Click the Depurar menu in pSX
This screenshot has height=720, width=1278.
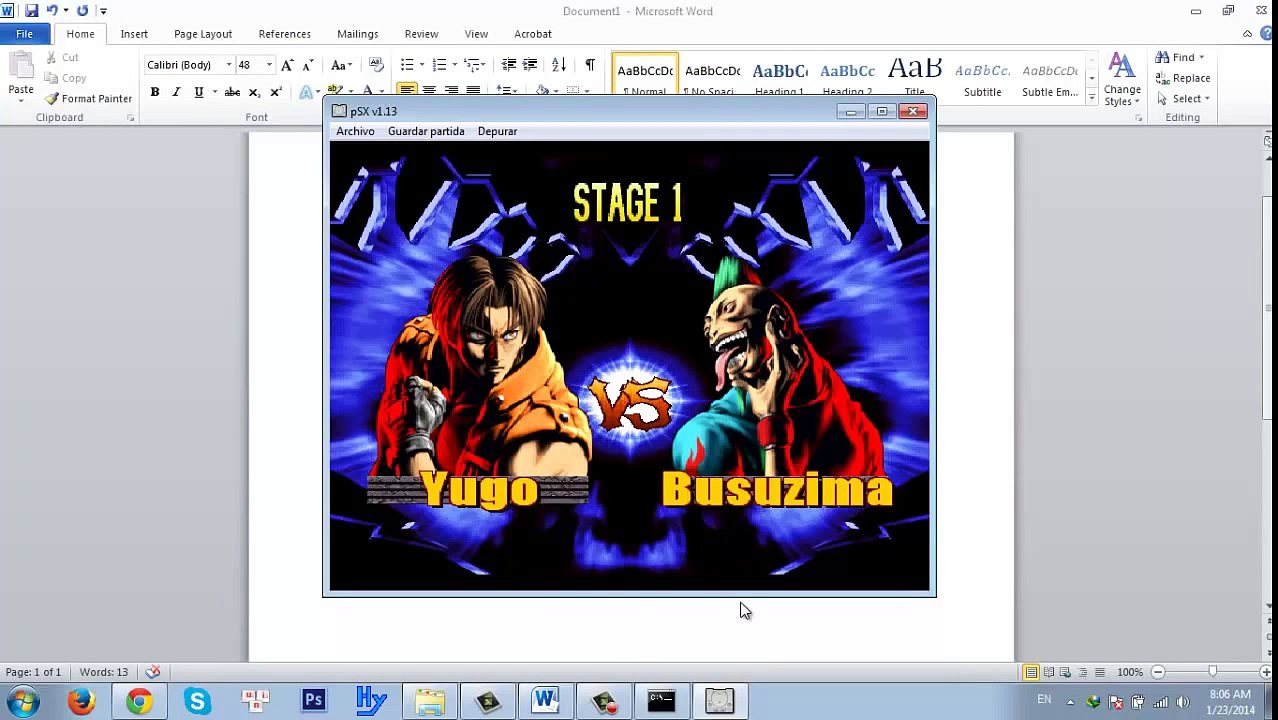point(497,131)
